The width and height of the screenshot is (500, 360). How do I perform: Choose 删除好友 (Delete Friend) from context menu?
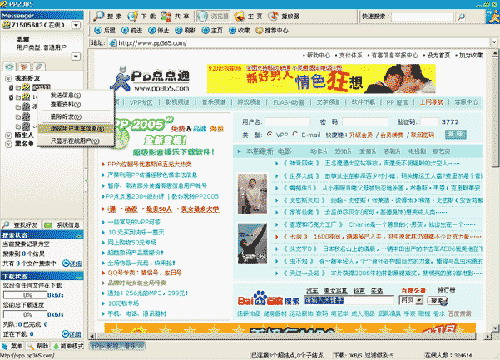[66, 117]
